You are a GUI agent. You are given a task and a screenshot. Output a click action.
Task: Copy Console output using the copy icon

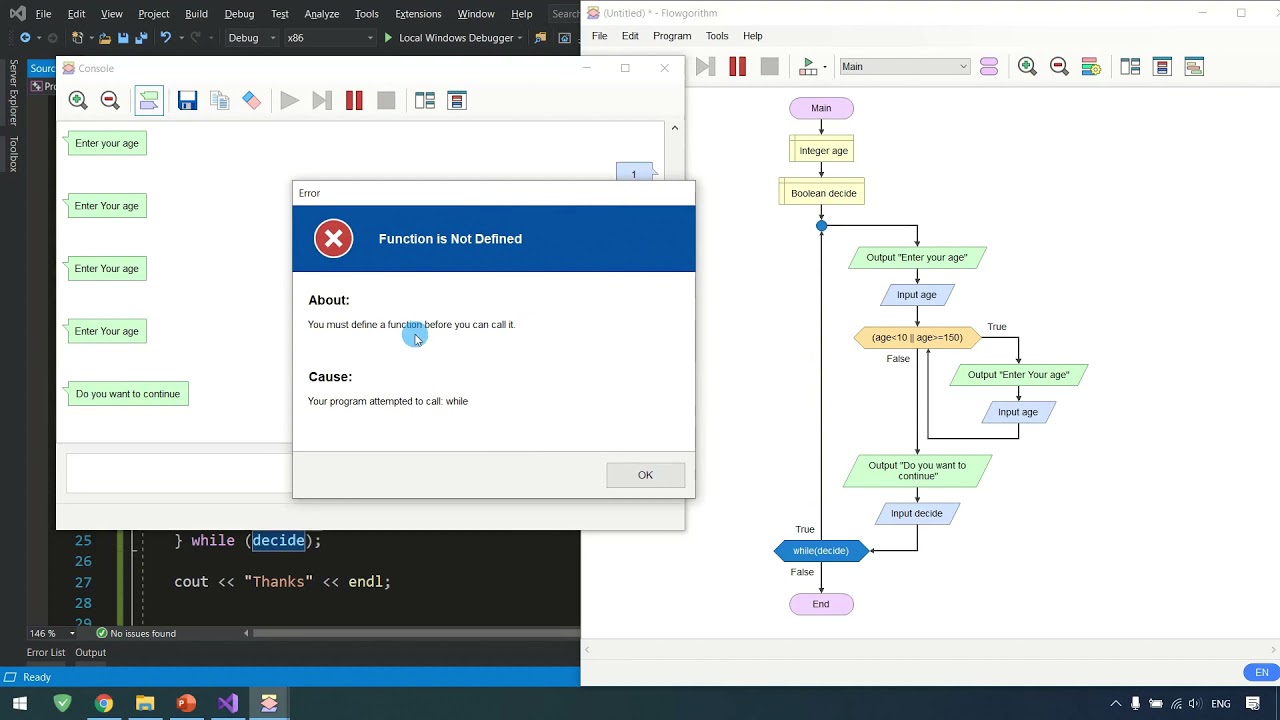click(220, 100)
